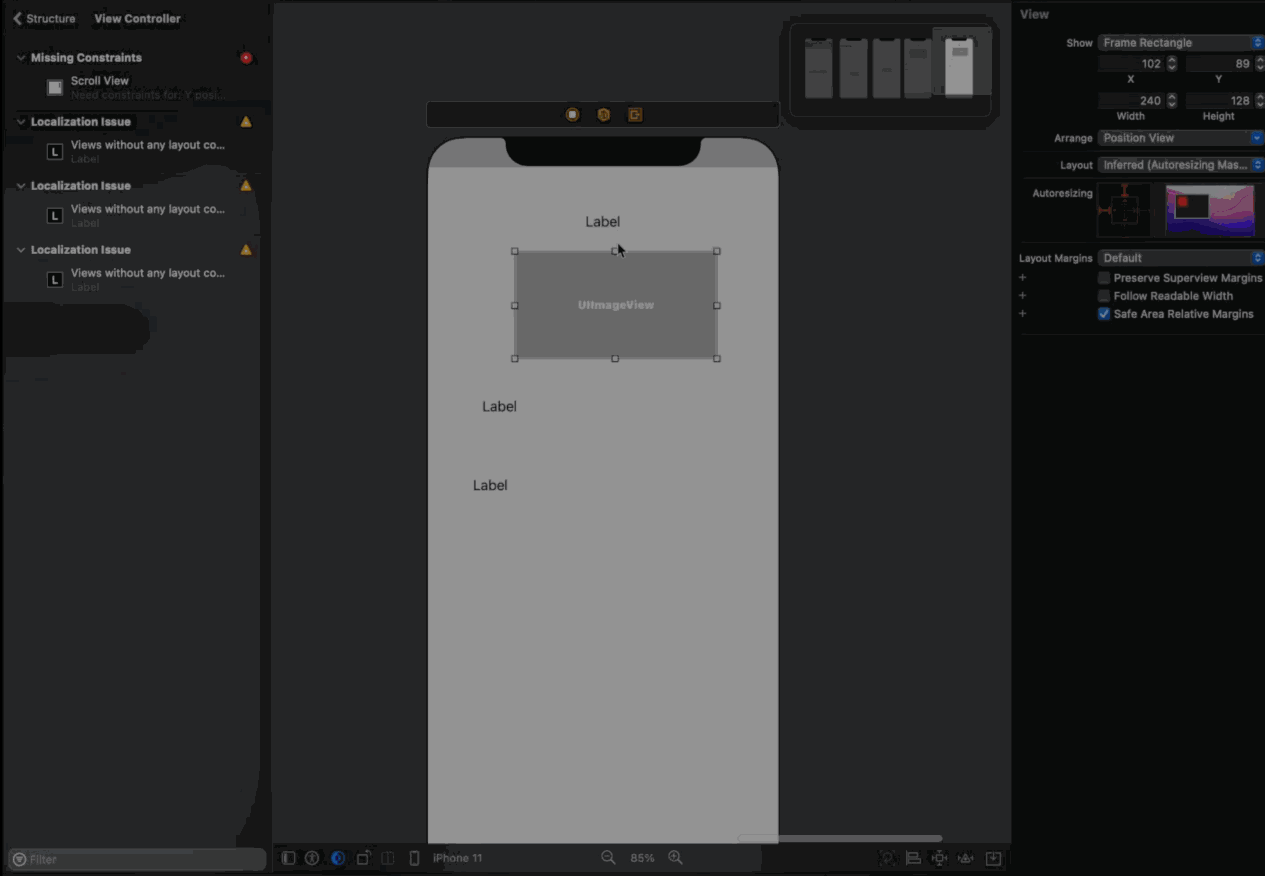Click the Height field showing 128
This screenshot has width=1265, height=876.
point(1219,101)
